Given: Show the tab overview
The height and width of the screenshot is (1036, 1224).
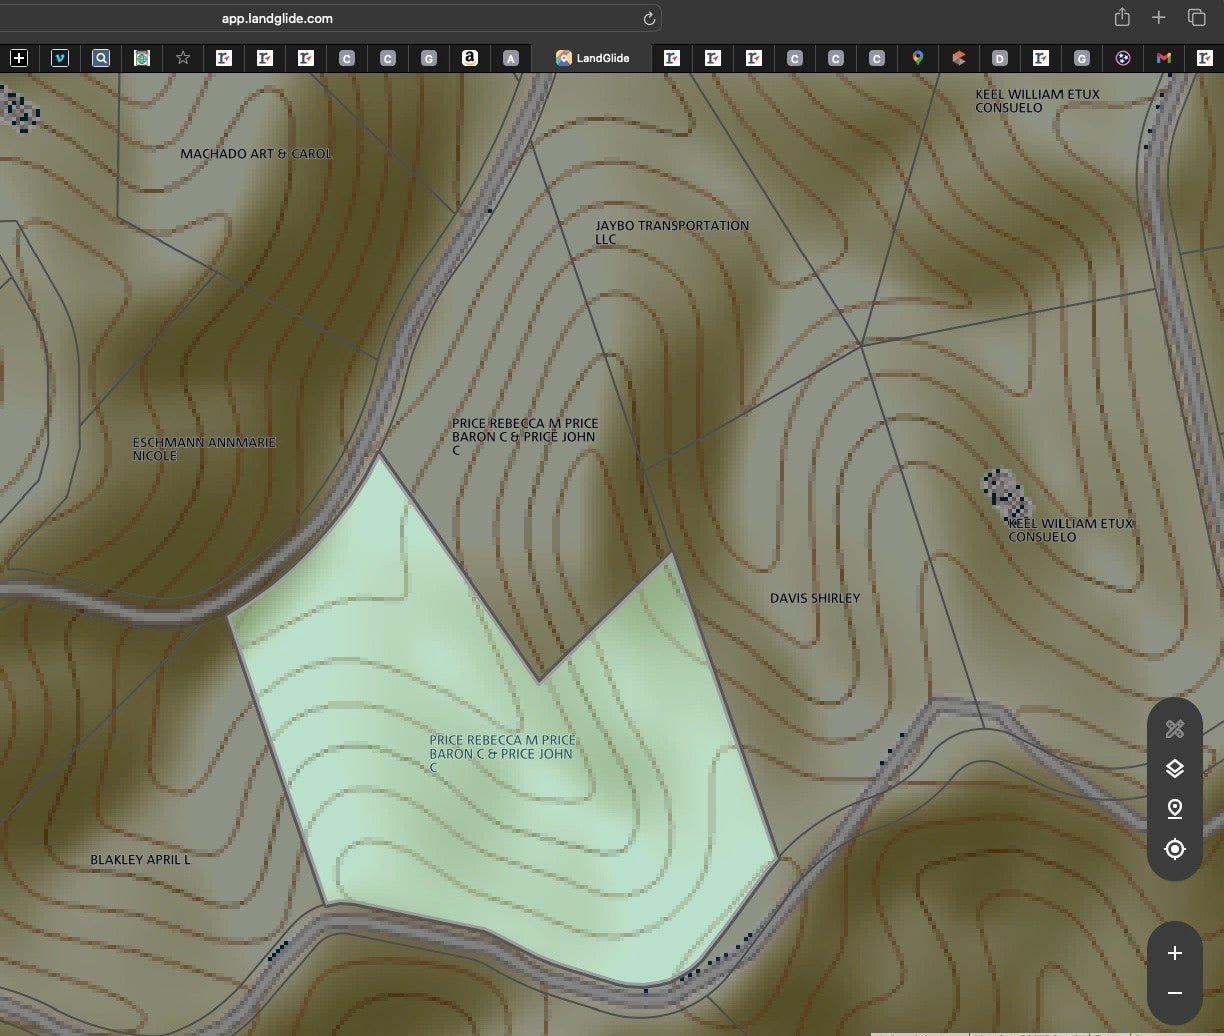Looking at the screenshot, I should tap(1196, 18).
